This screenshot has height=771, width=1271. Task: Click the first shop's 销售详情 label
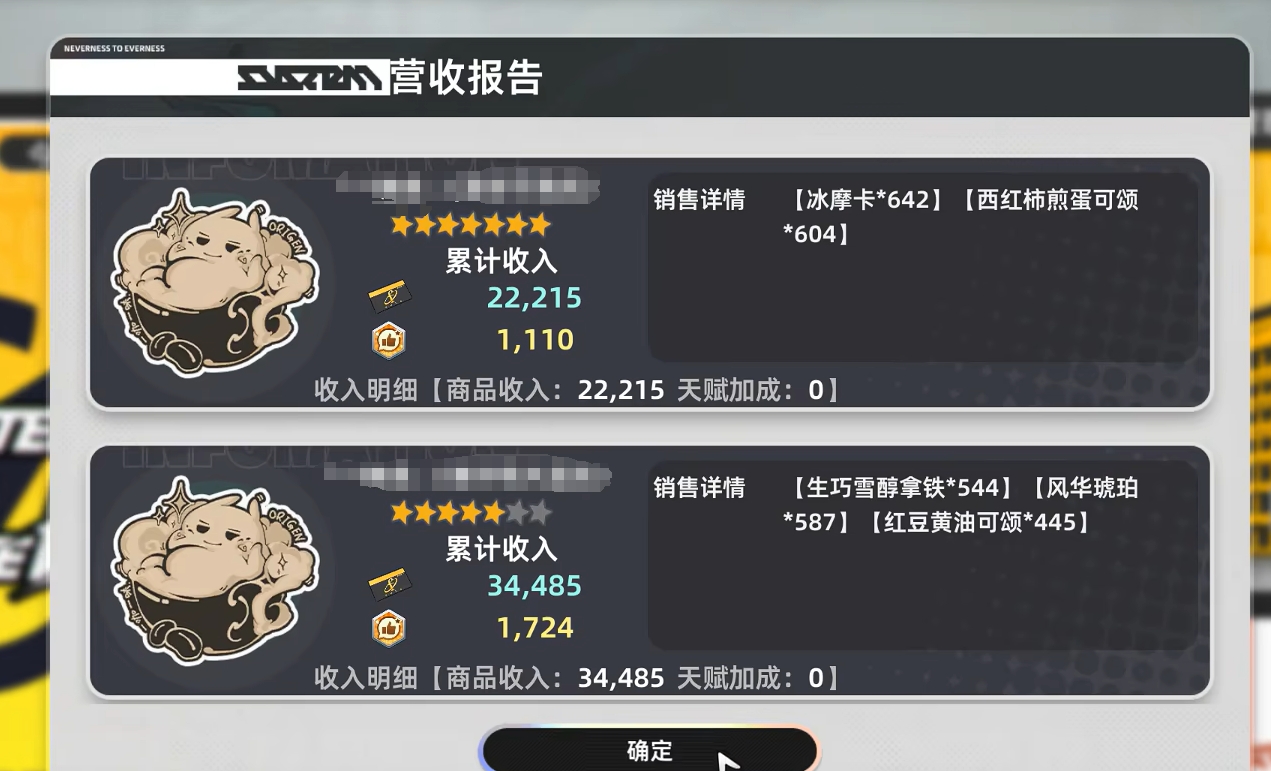click(699, 200)
